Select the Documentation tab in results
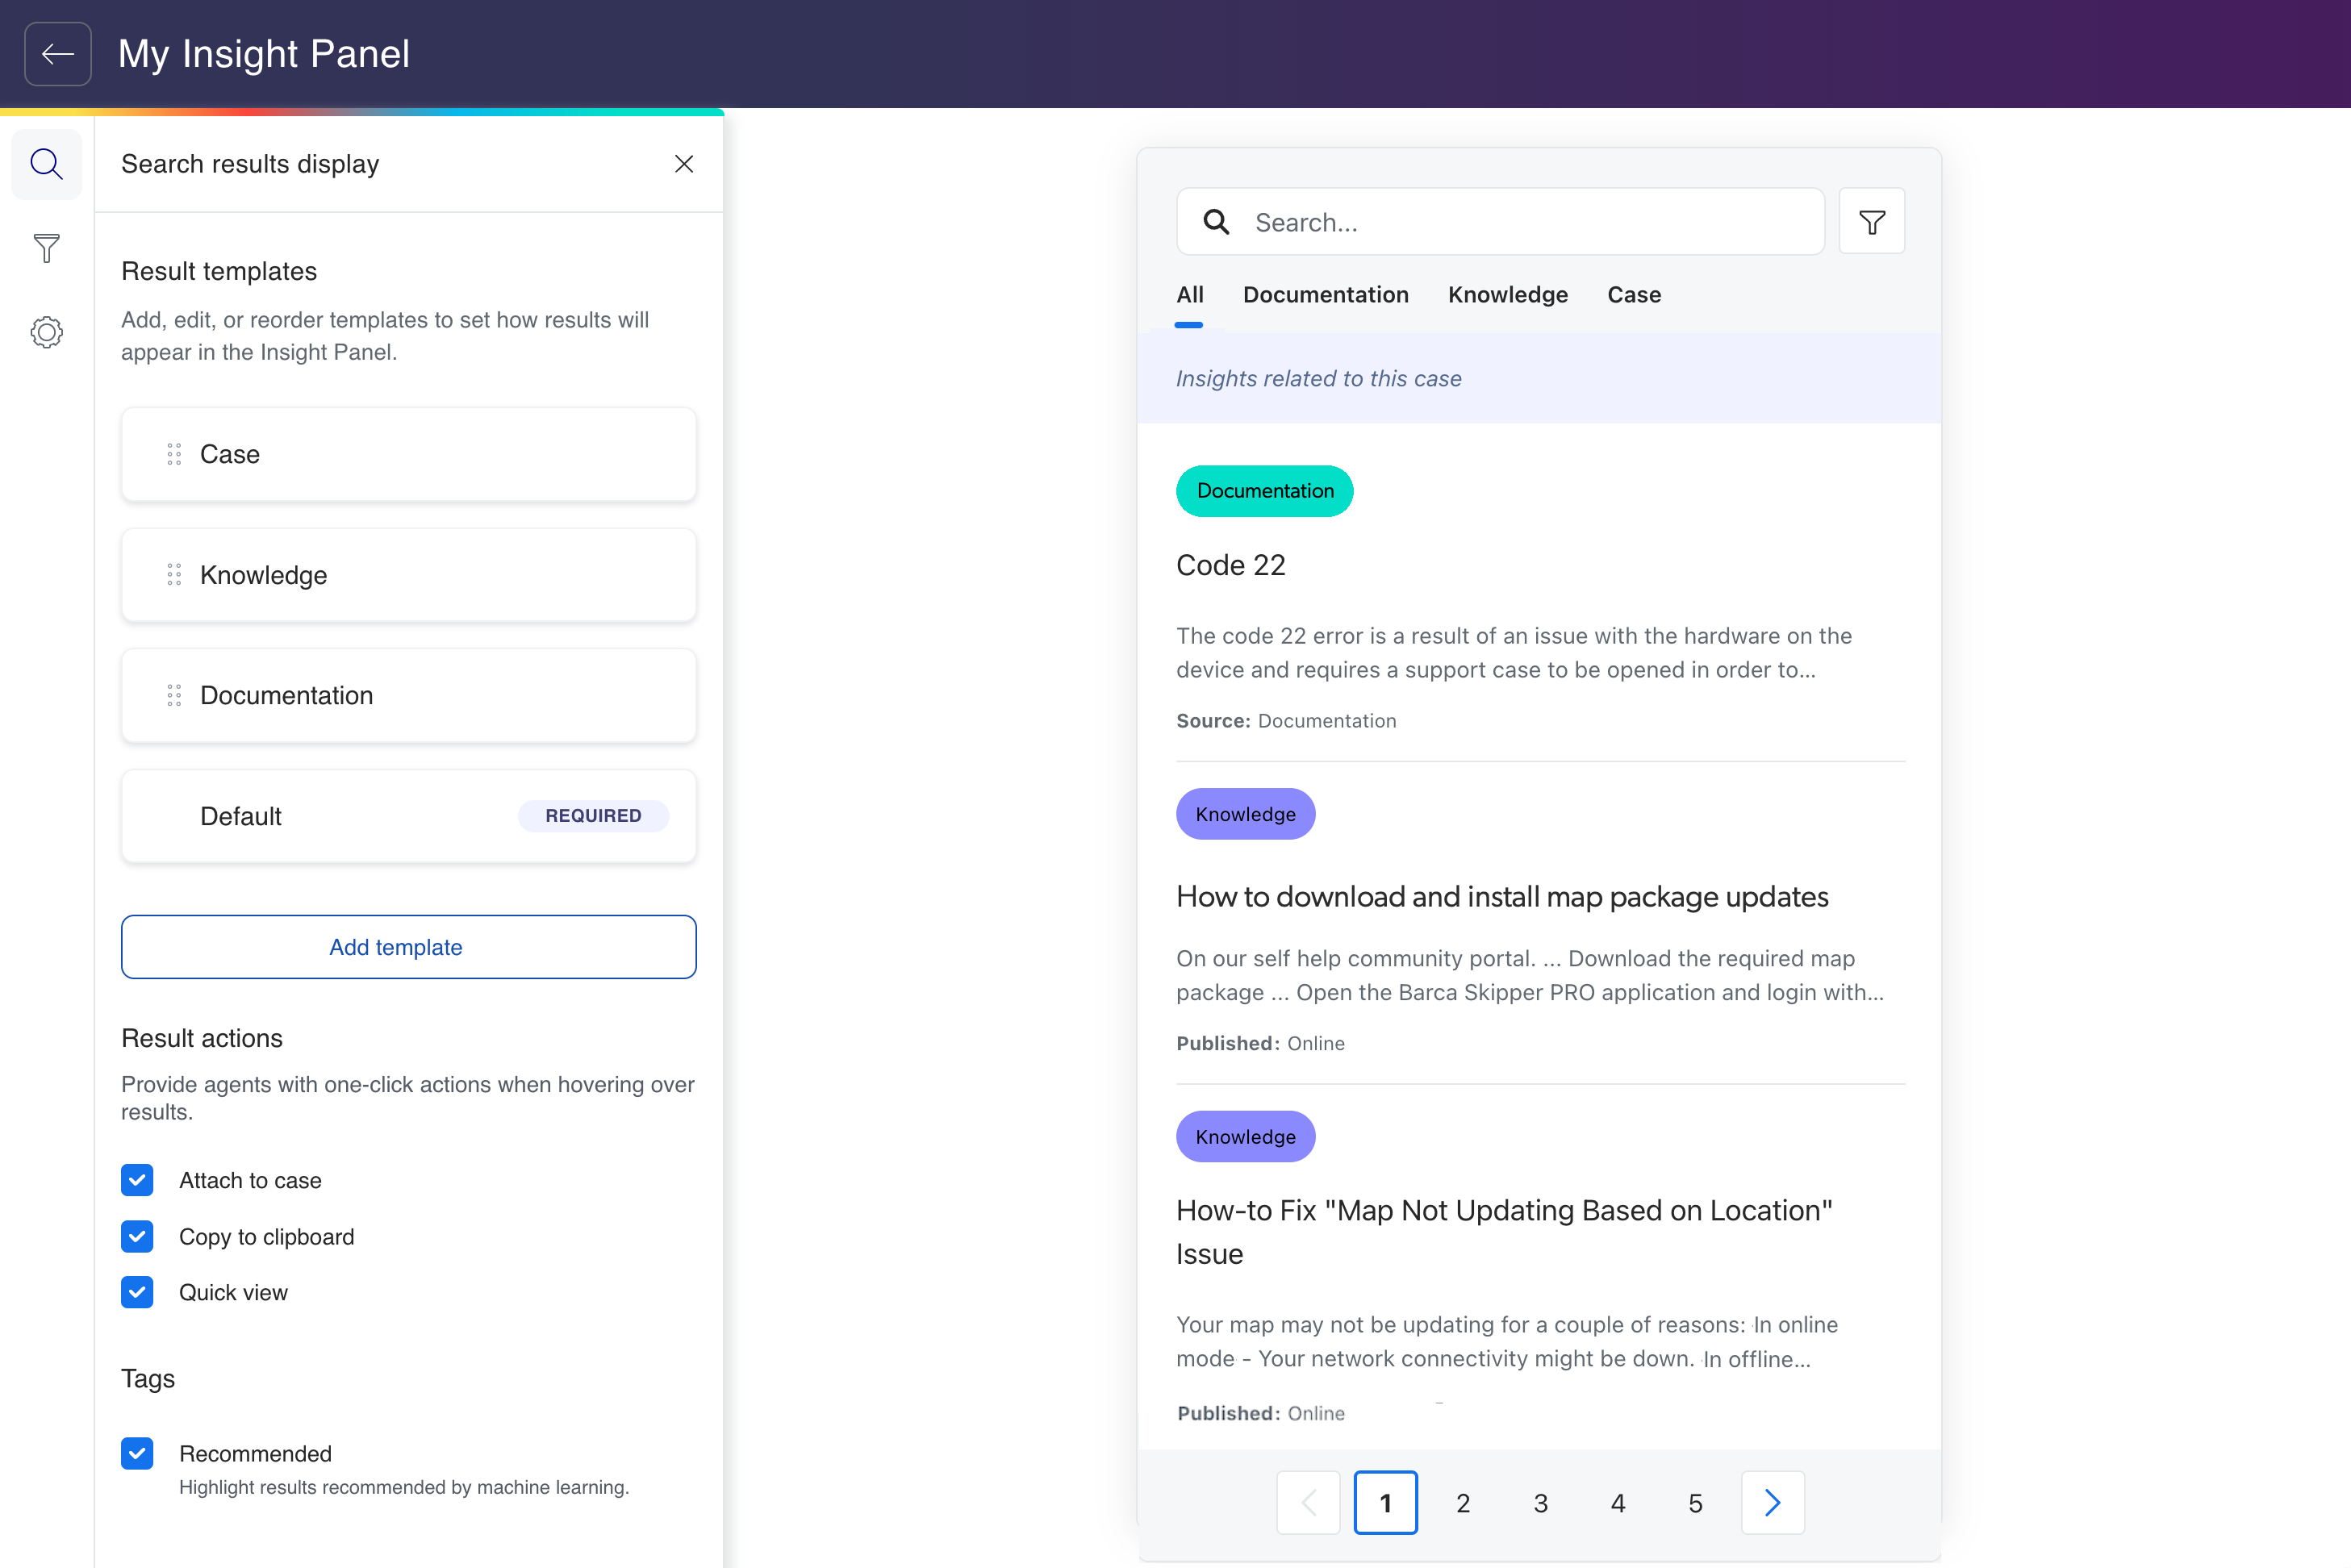The width and height of the screenshot is (2351, 1568). (x=1326, y=294)
